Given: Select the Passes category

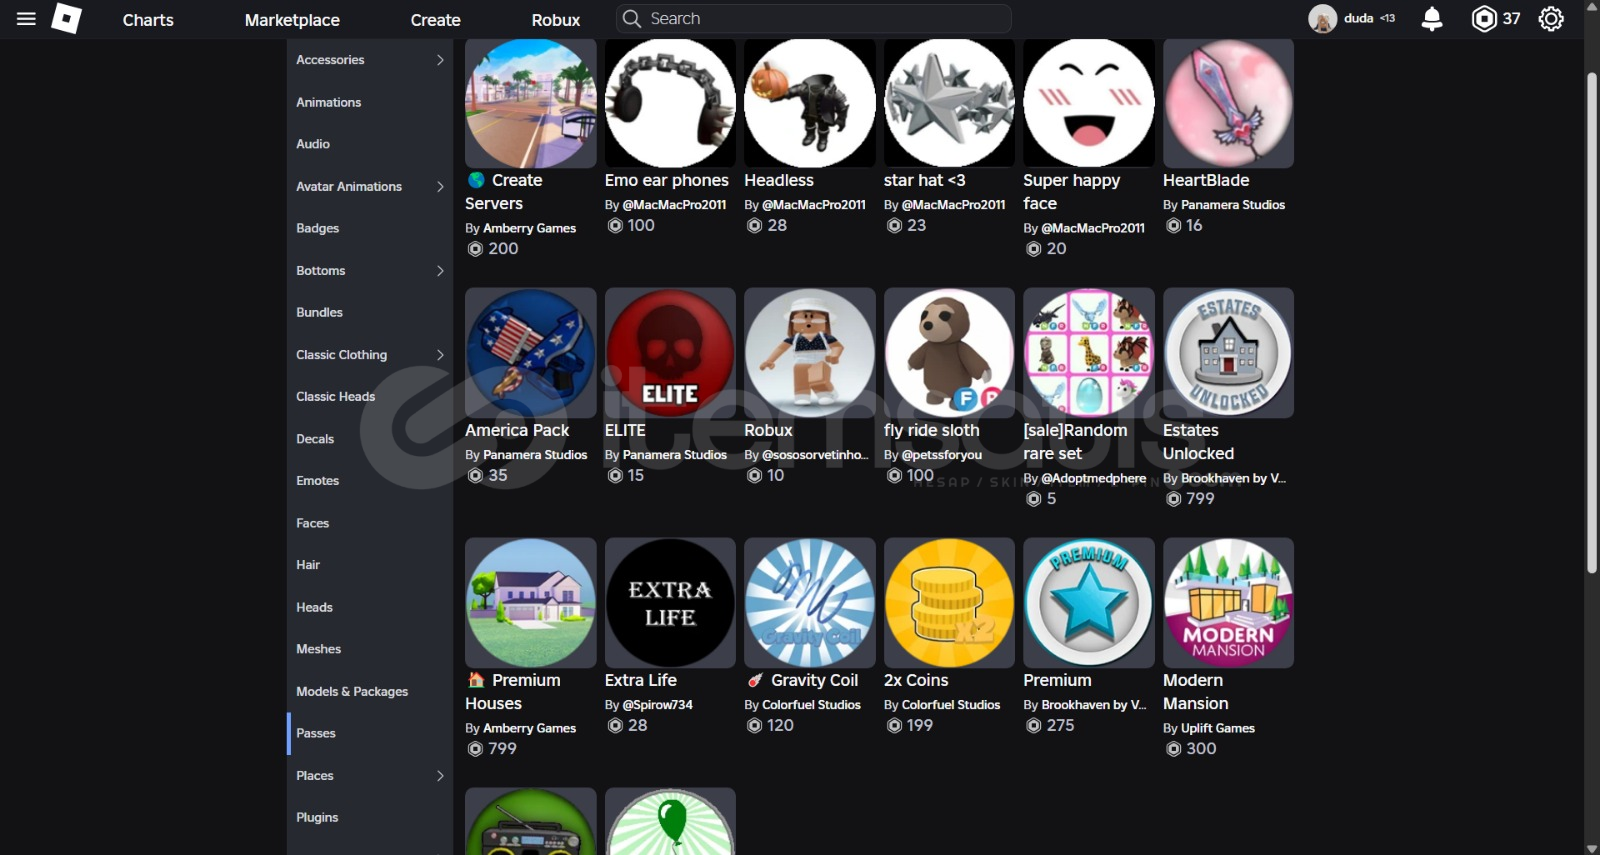Looking at the screenshot, I should [x=316, y=734].
